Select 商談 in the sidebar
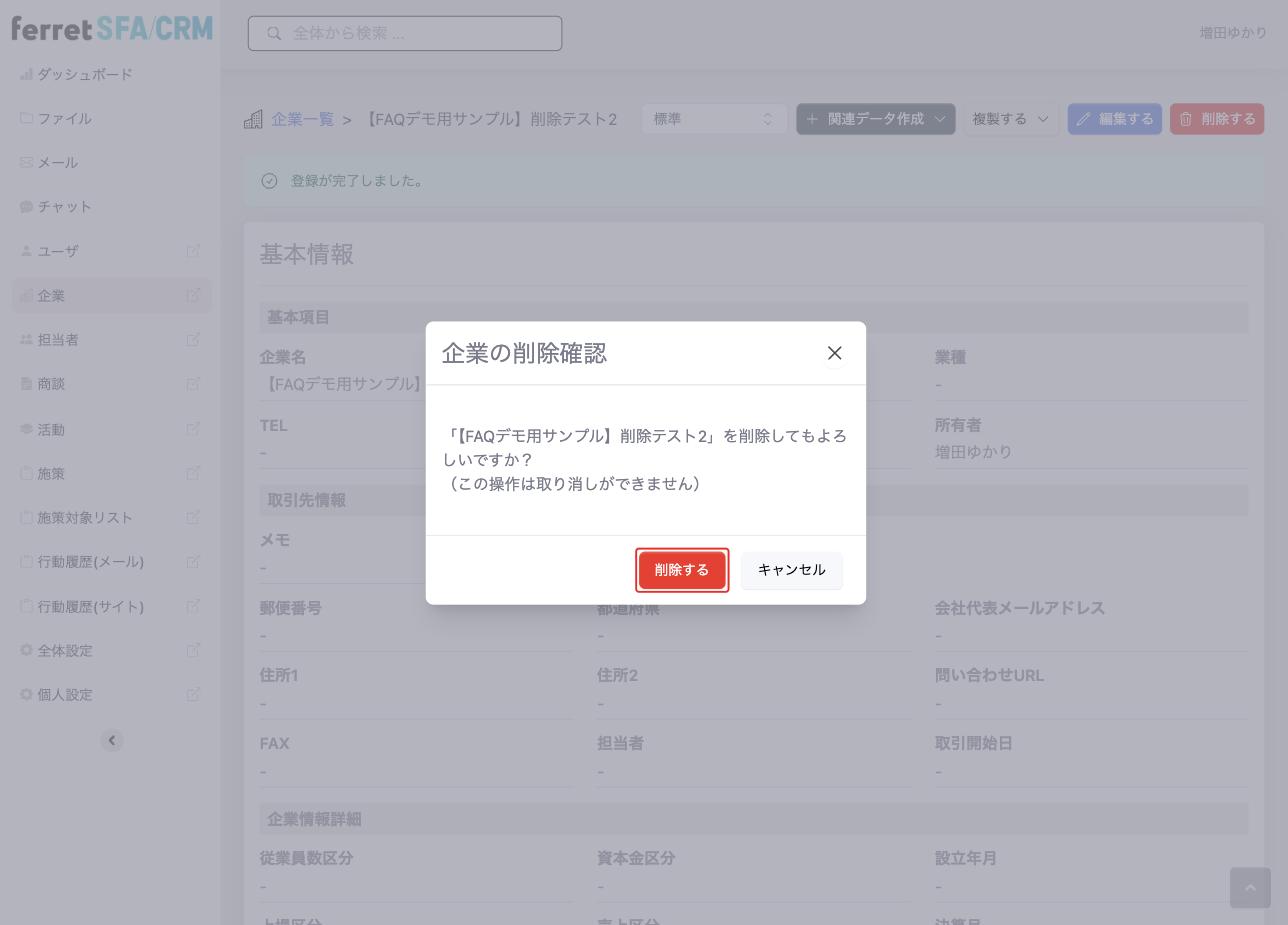Viewport: 1288px width, 925px height. [x=51, y=383]
